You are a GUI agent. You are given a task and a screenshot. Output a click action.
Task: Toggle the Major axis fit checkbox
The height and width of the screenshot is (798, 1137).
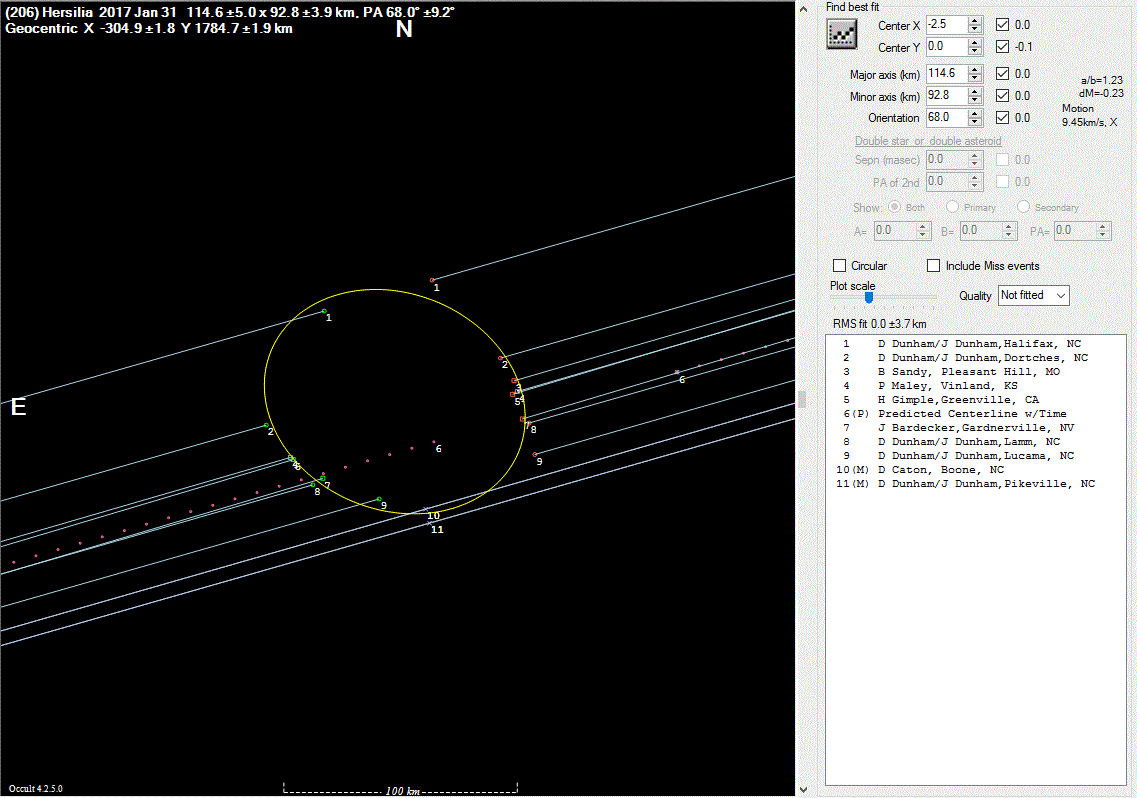coord(1002,73)
